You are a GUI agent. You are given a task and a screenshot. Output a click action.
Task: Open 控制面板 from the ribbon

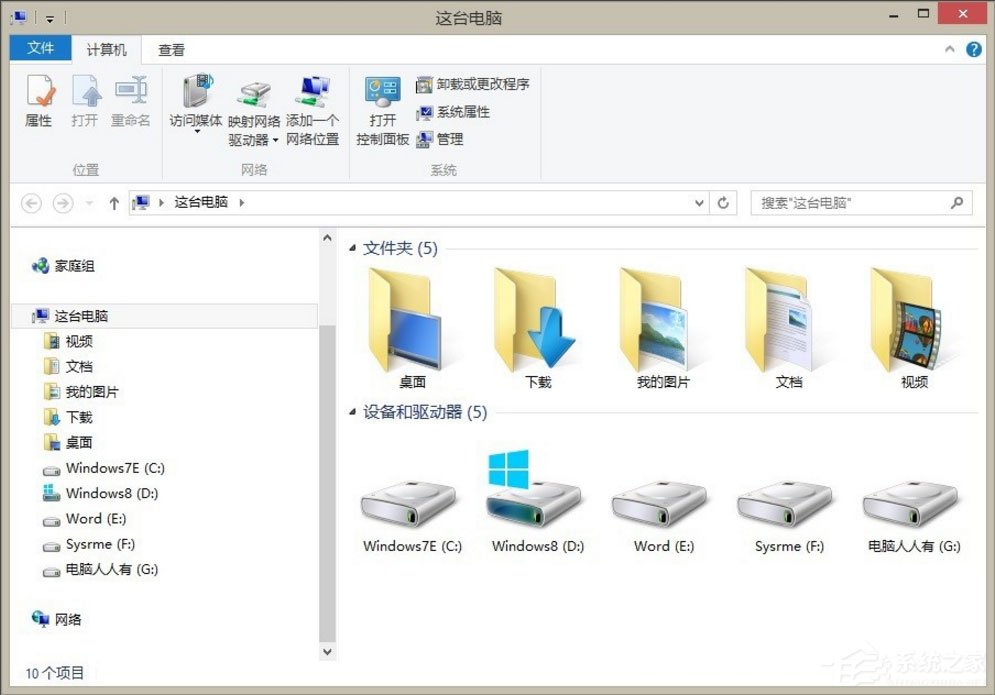click(x=383, y=105)
